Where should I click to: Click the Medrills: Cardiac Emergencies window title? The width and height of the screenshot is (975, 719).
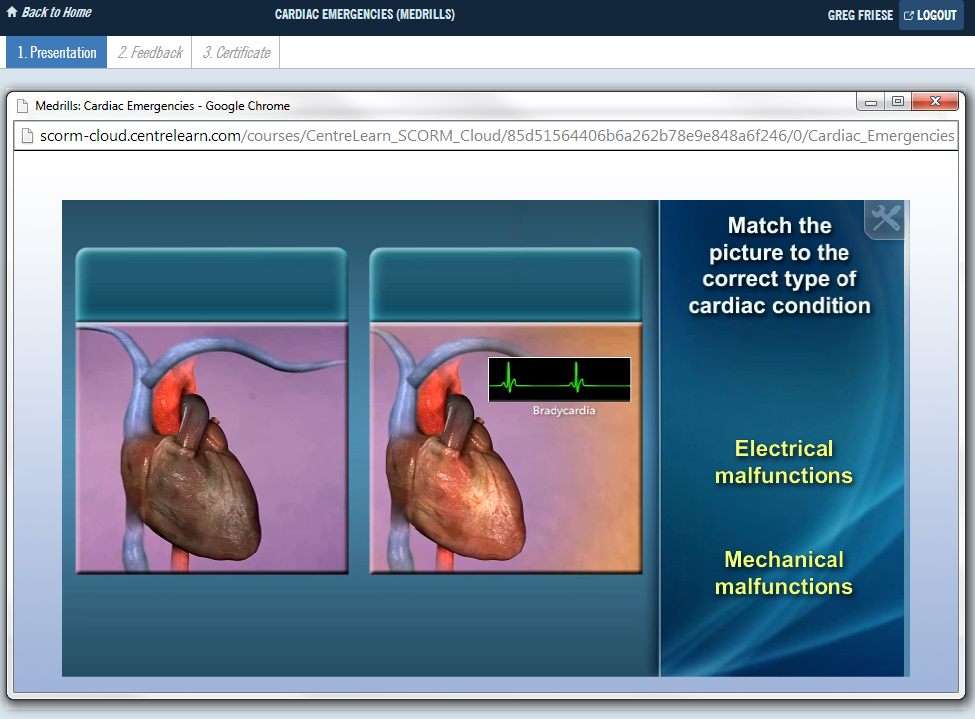click(162, 106)
